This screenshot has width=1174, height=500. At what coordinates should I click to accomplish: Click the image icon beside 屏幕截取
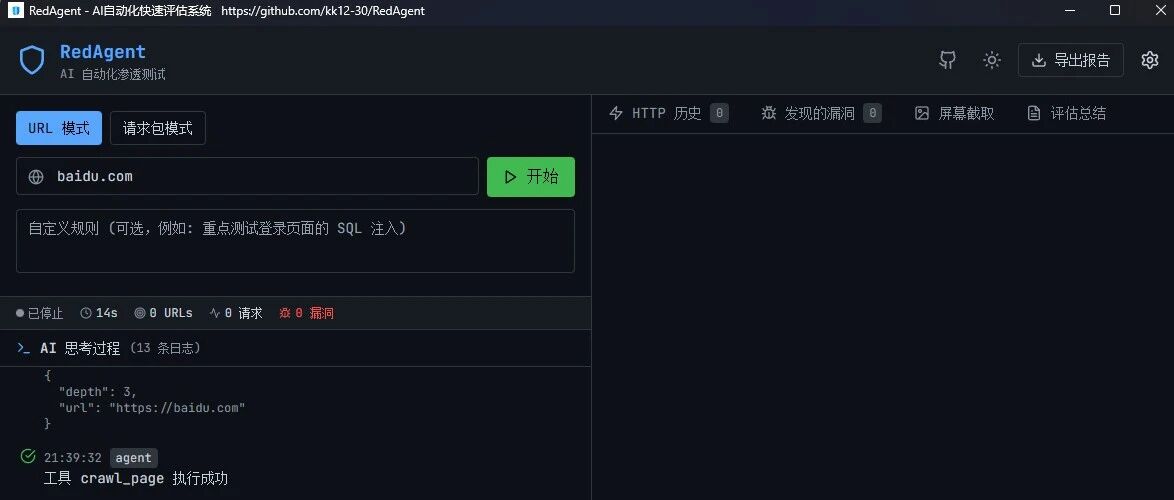point(922,113)
